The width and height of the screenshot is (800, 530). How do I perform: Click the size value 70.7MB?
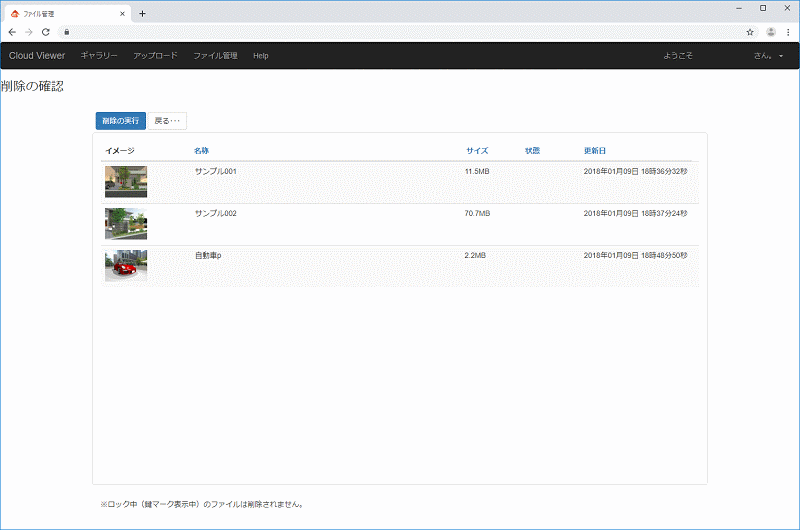477,213
